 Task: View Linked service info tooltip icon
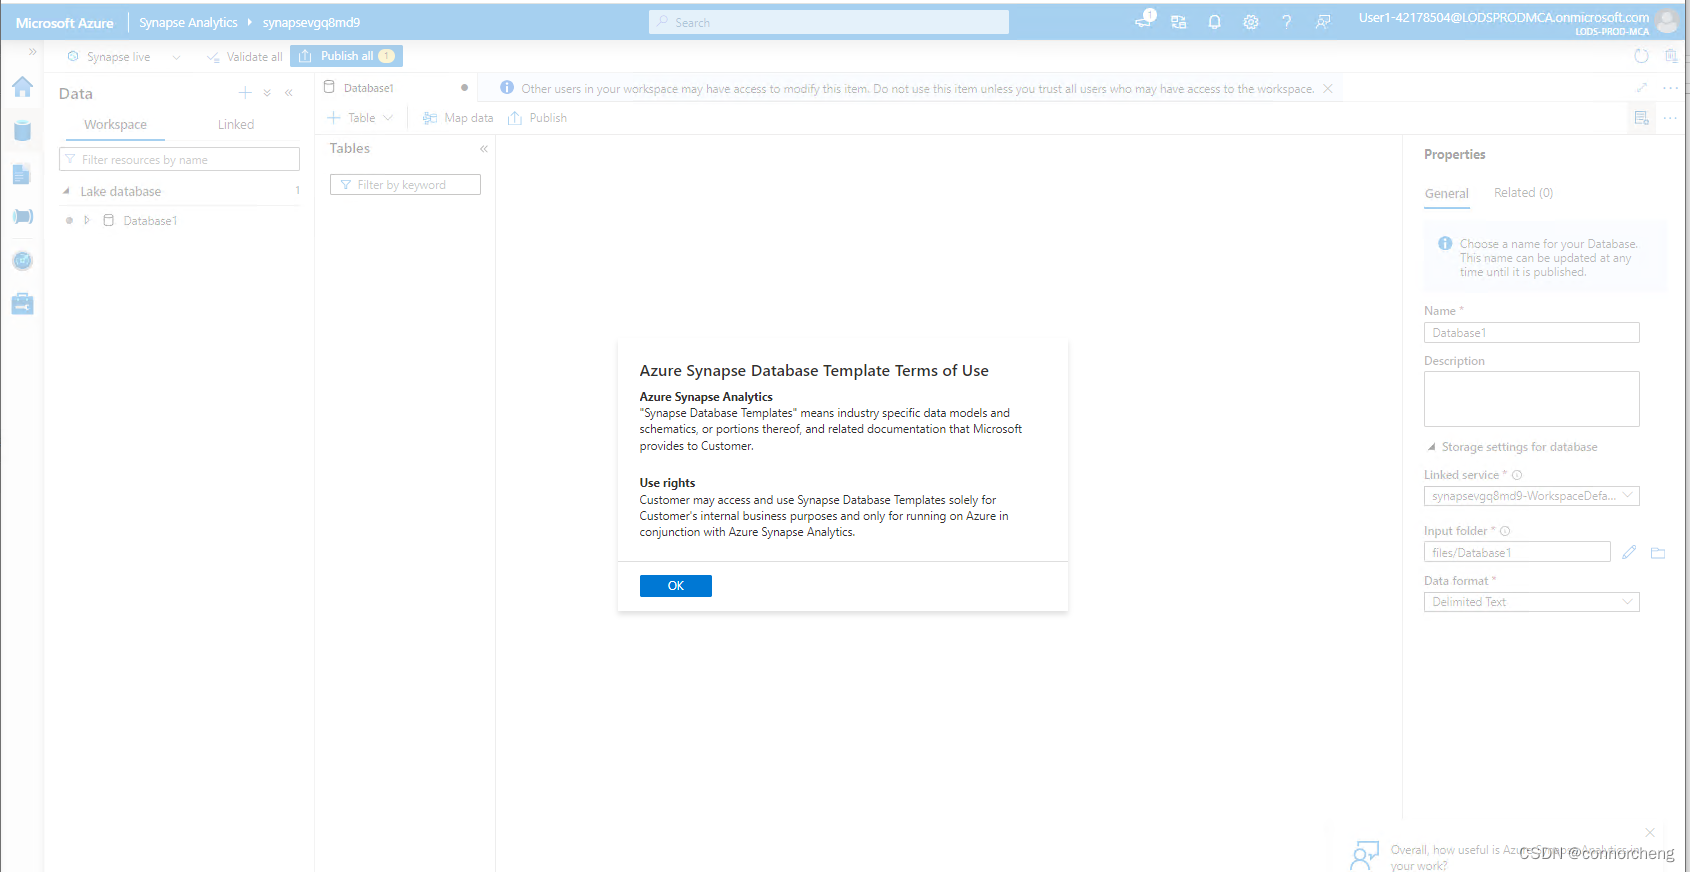(x=1517, y=475)
